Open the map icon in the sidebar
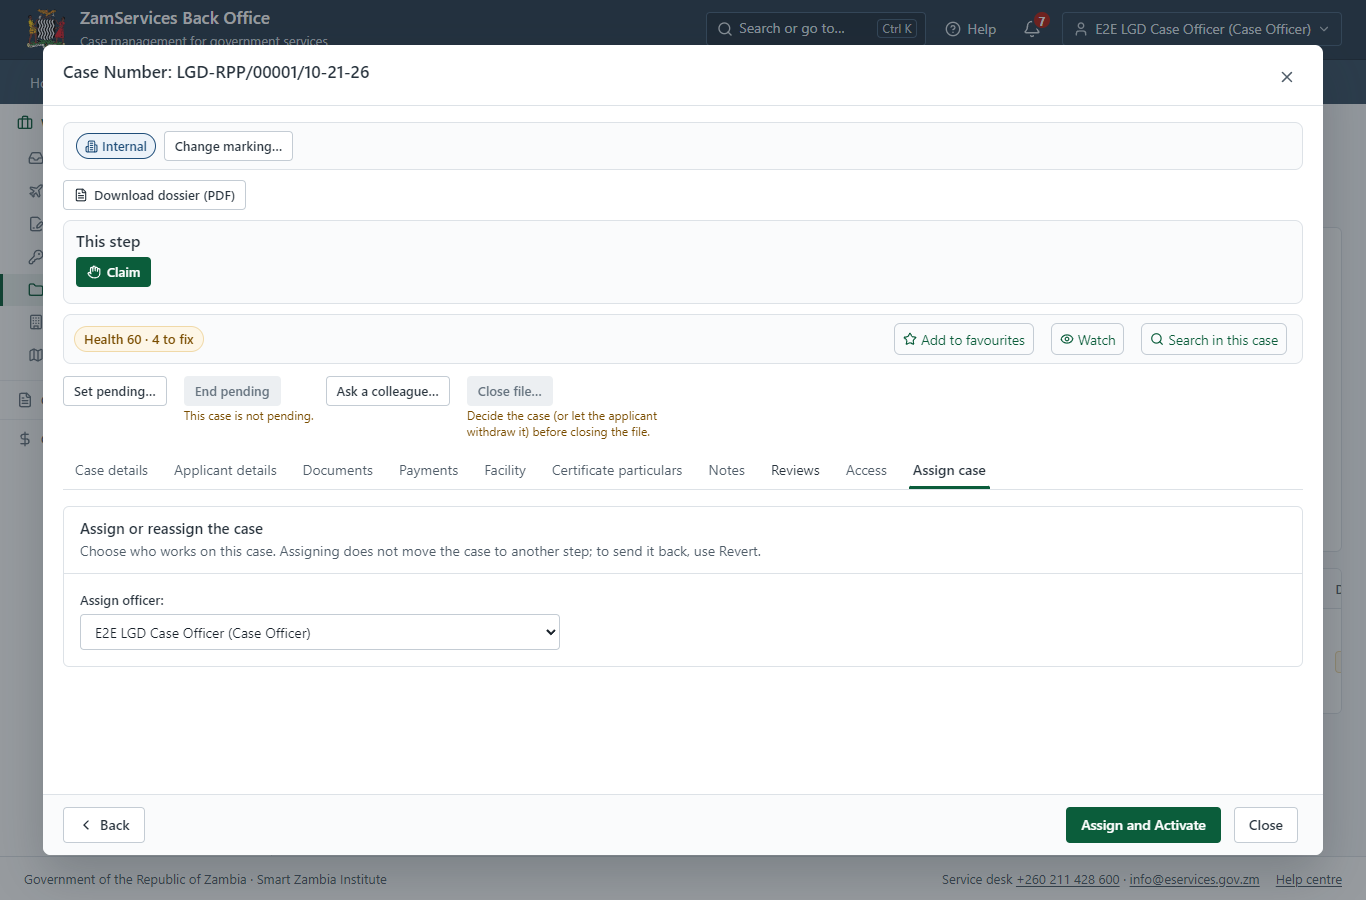Viewport: 1366px width, 900px height. 36,355
